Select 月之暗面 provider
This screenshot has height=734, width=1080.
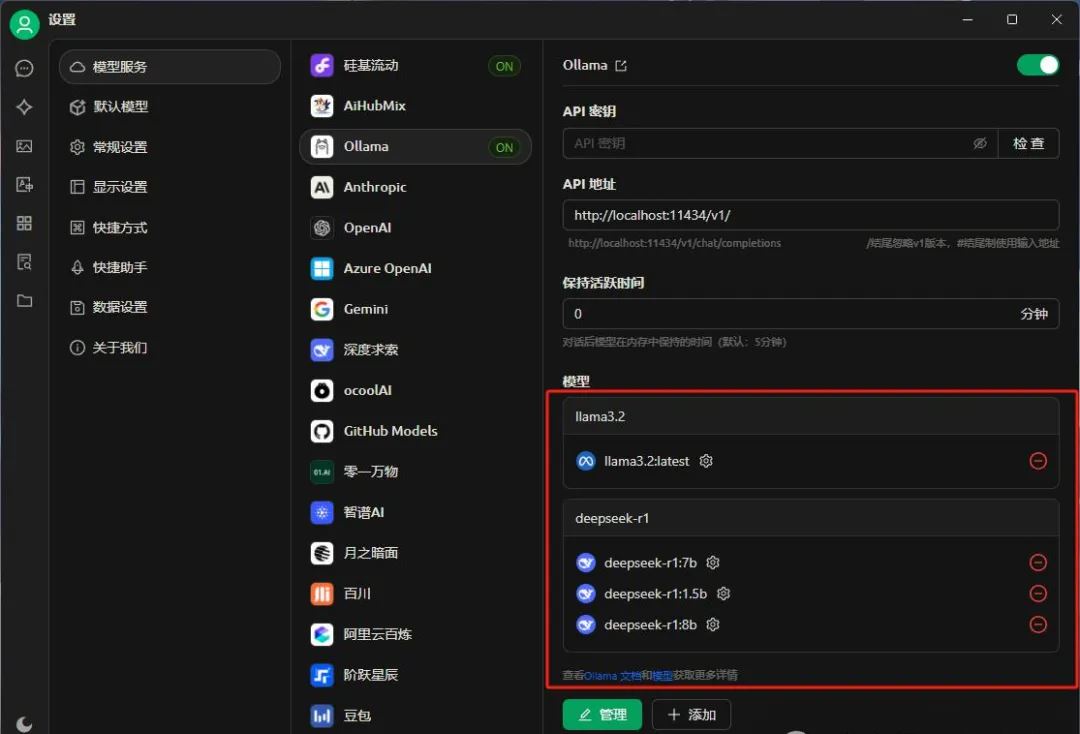tap(415, 552)
